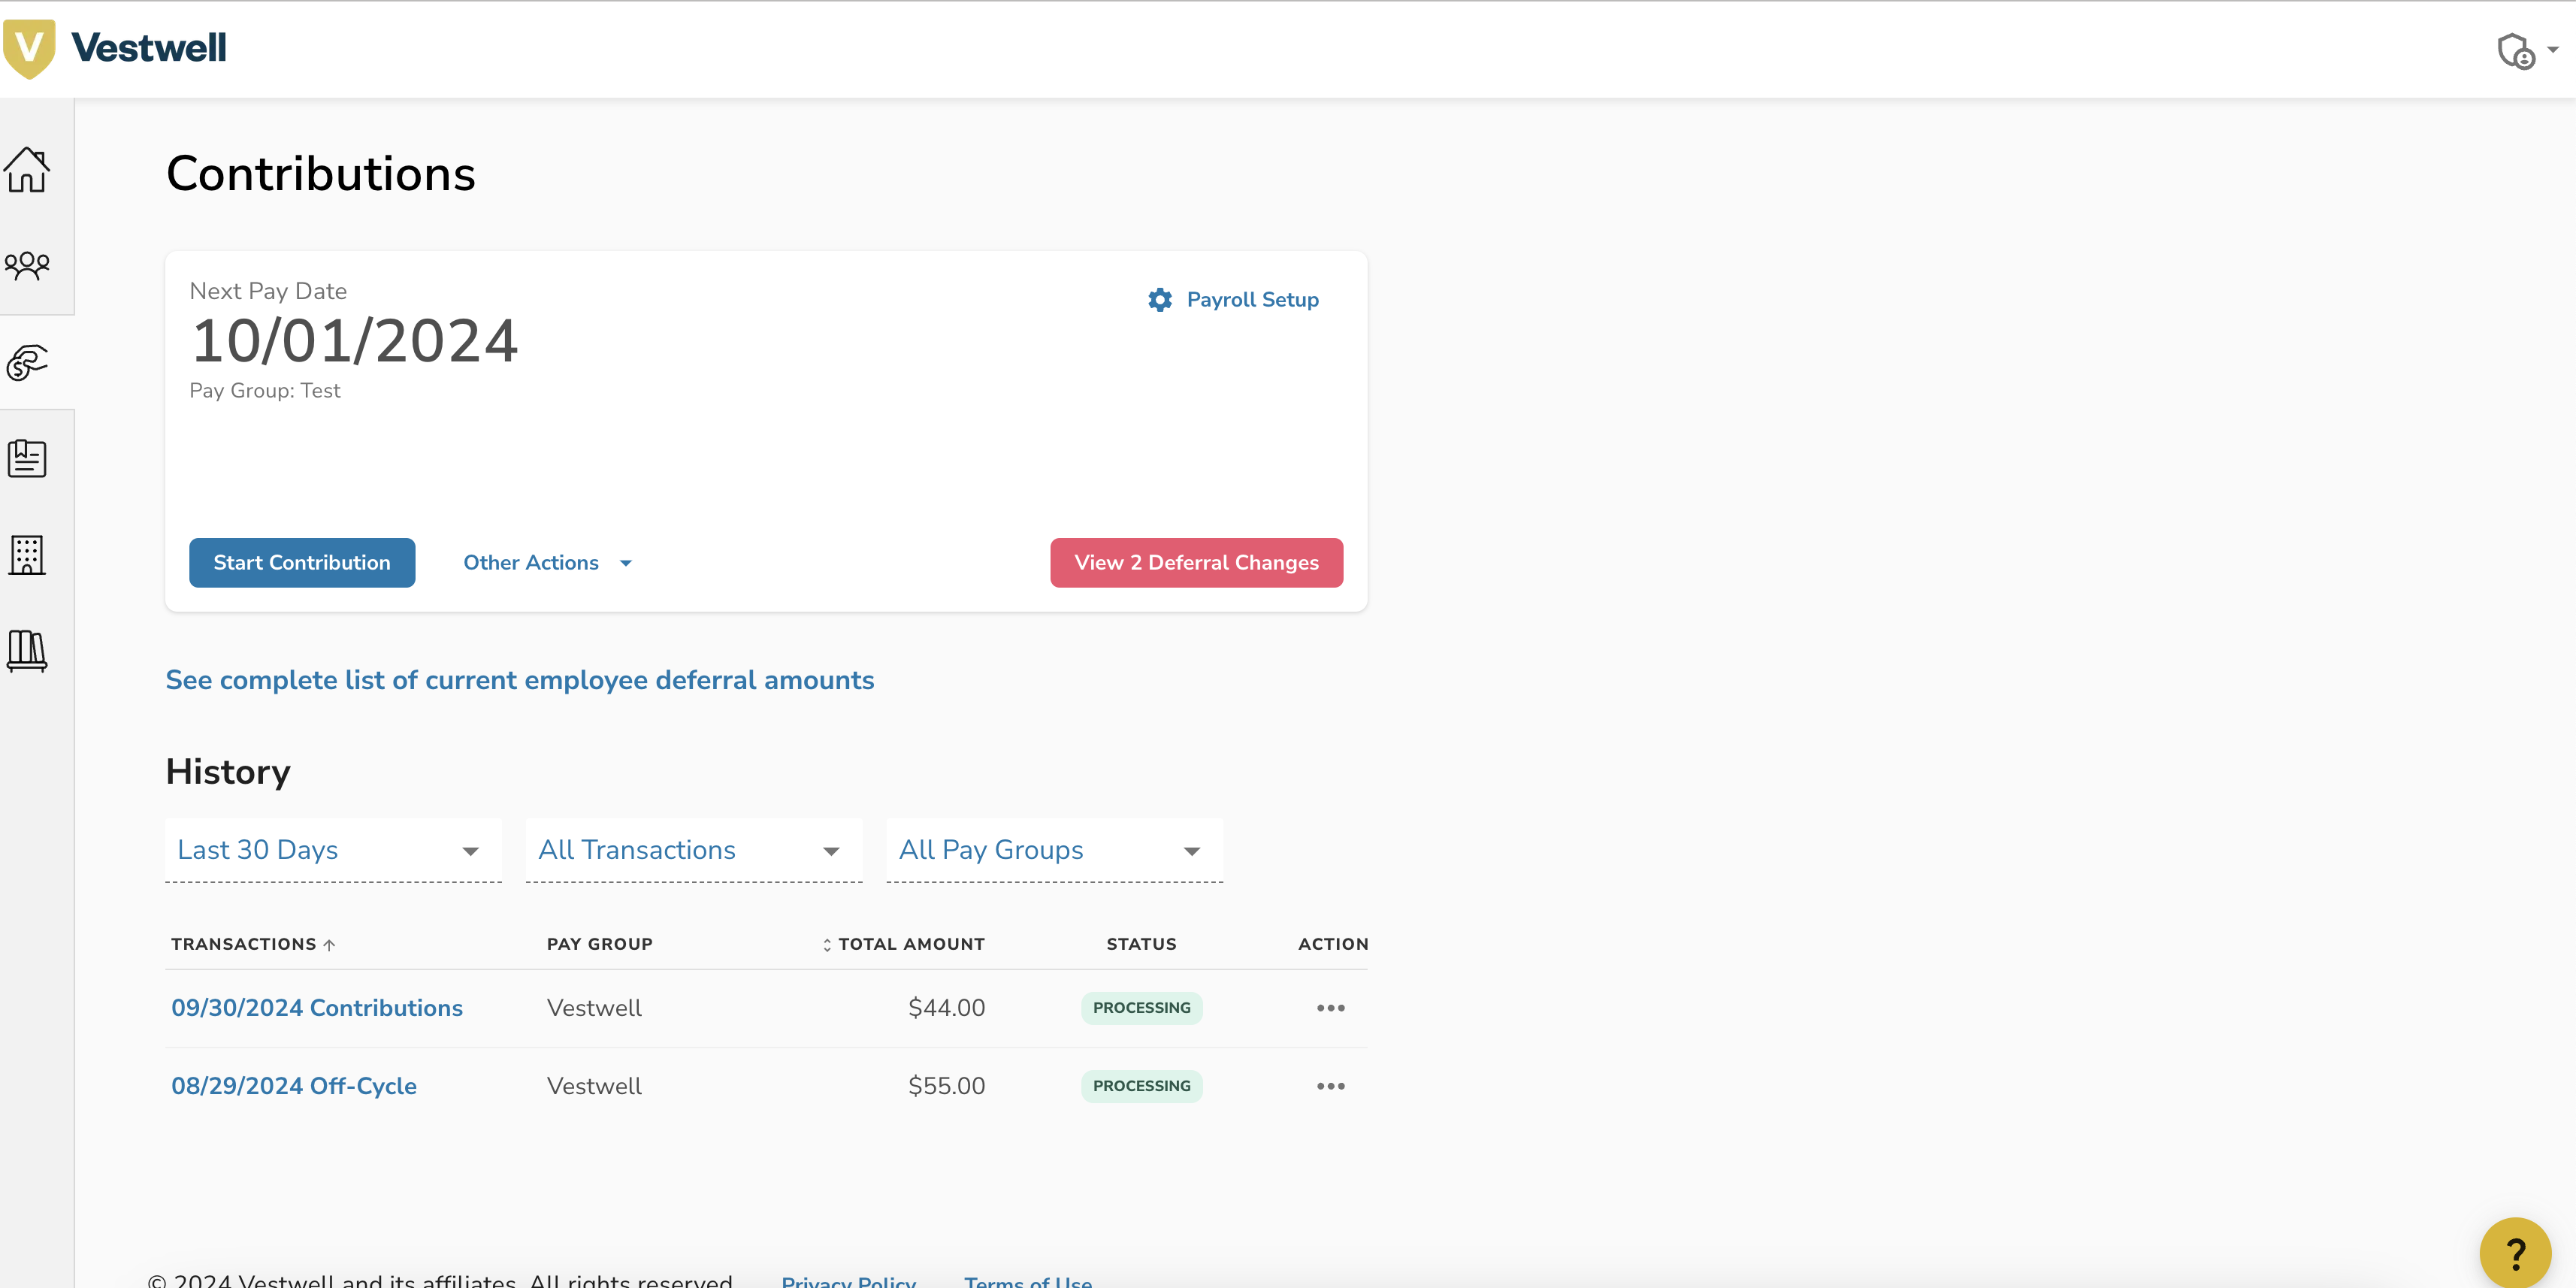Open actions menu for 08/29/2024 Off-Cycle
Image resolution: width=2576 pixels, height=1288 pixels.
pos(1330,1086)
